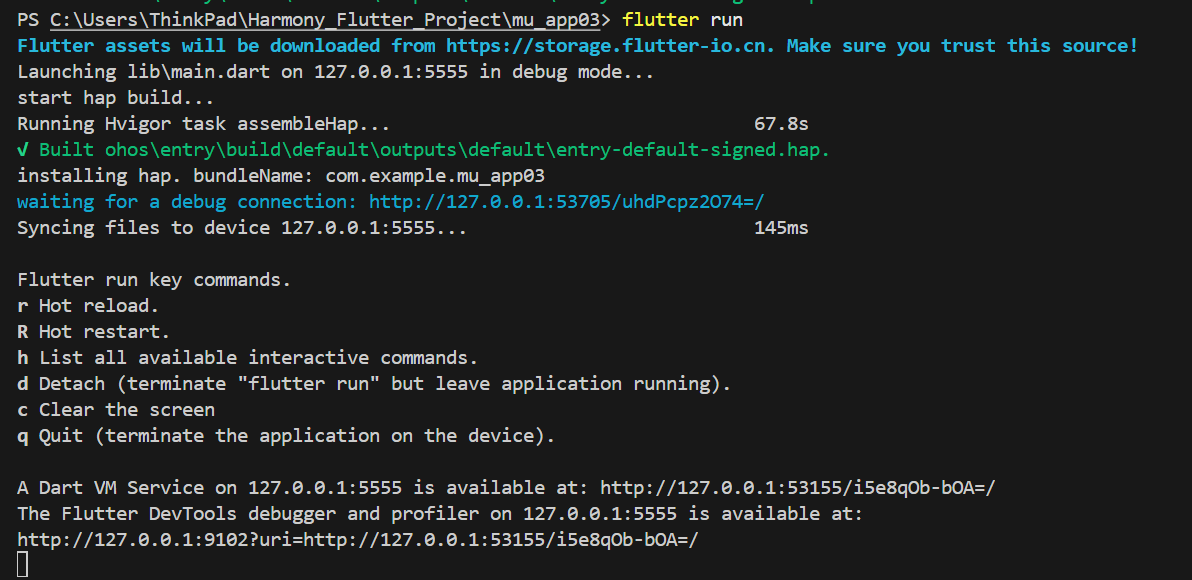The width and height of the screenshot is (1192, 580).
Task: Click the 67.8s build time value
Action: (781, 124)
